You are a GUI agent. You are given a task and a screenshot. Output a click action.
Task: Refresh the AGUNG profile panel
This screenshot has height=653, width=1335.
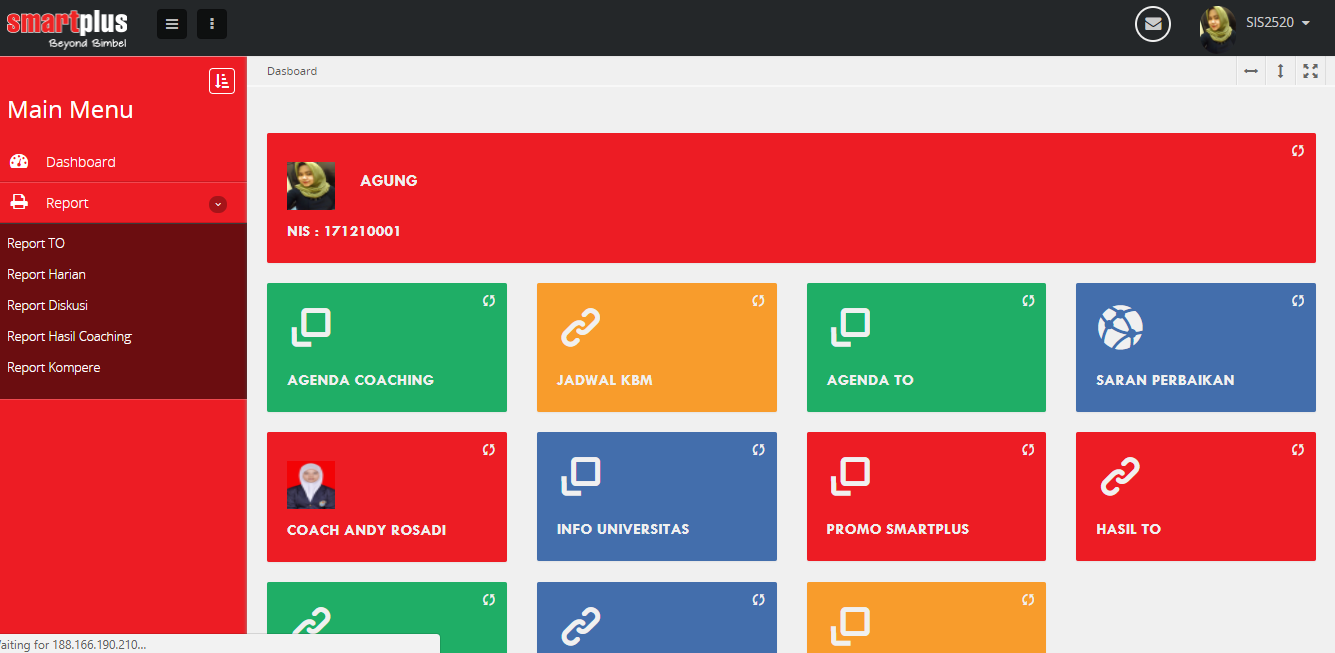[1297, 151]
